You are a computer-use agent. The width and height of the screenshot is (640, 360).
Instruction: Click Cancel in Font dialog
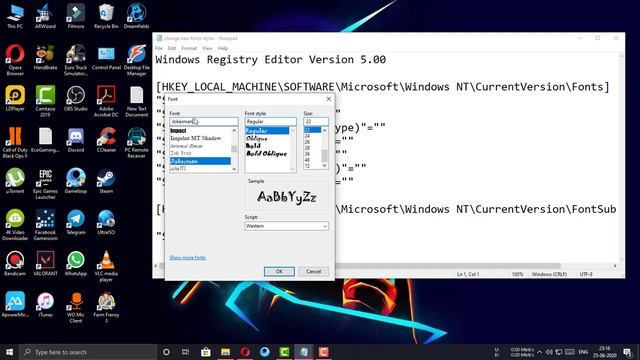click(x=313, y=271)
